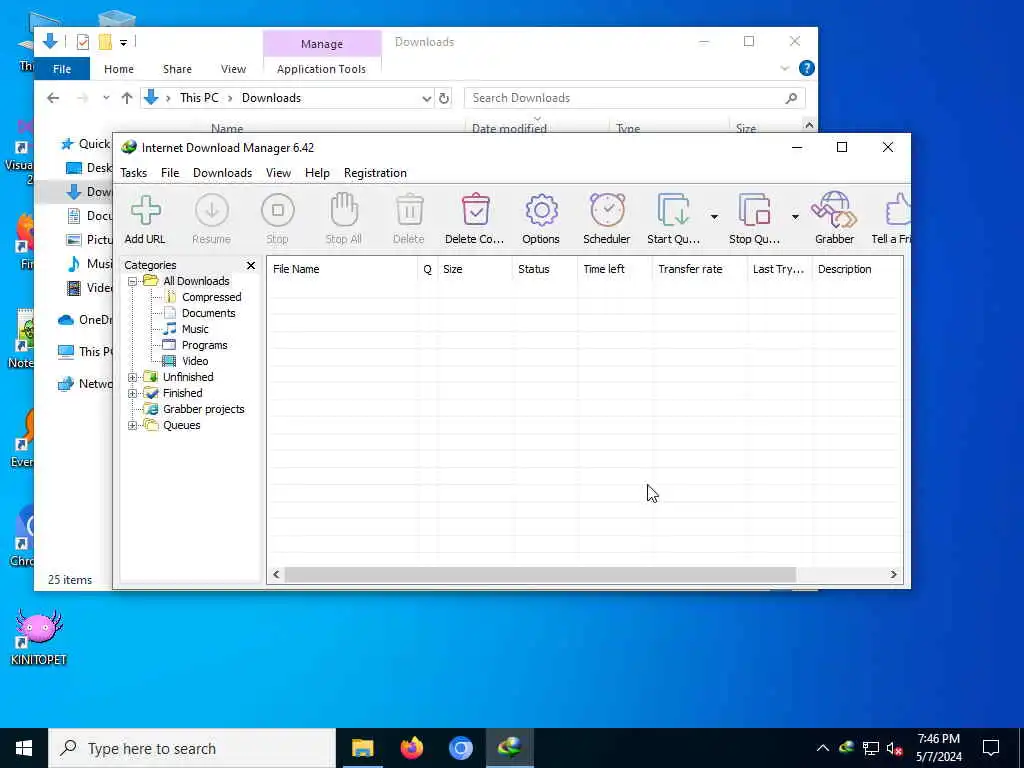
Task: Open Start Queue dropdown arrow
Action: click(714, 217)
